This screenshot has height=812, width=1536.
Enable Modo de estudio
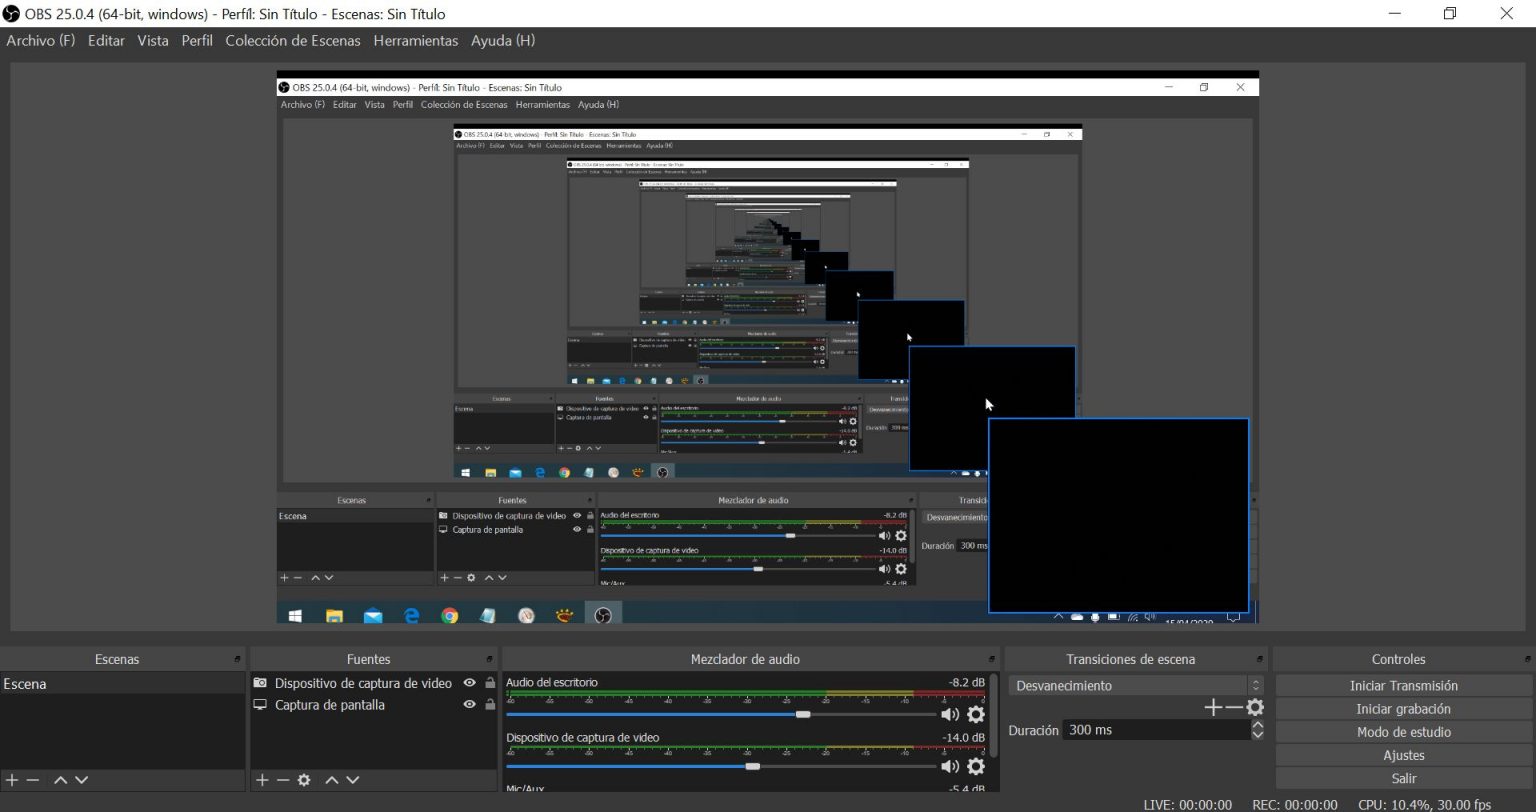tap(1404, 732)
